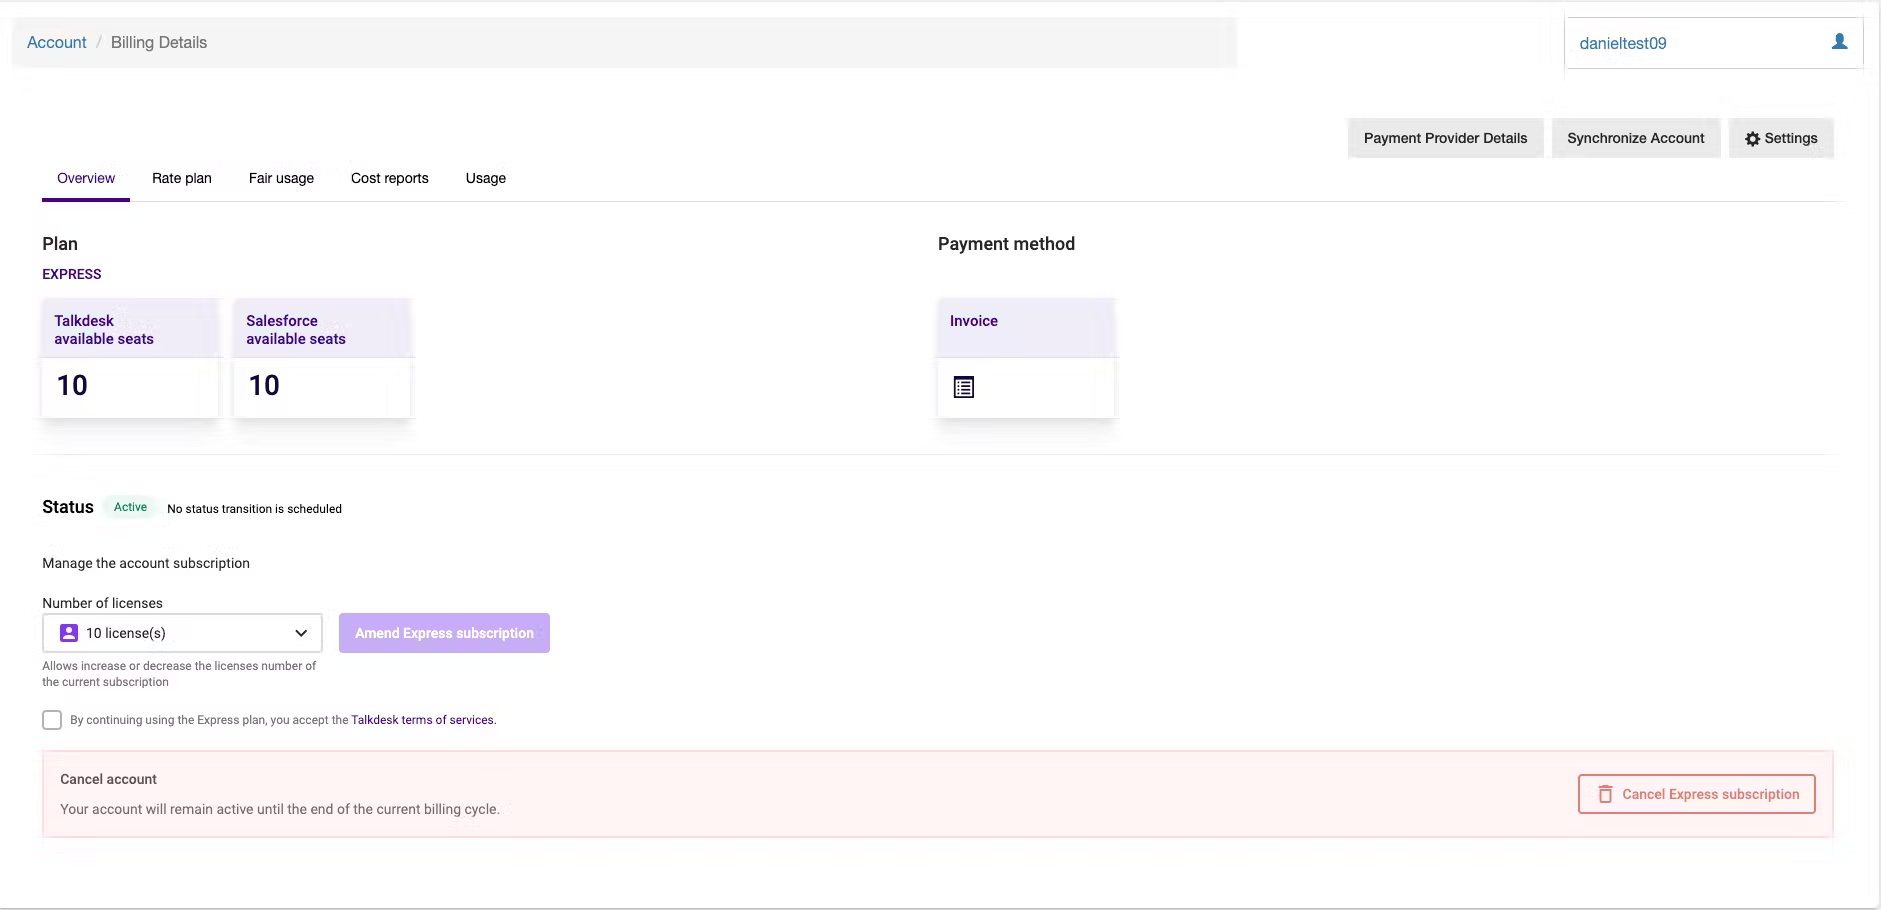Click Cancel Express subscription button
Screen dimensions: 1881x910
click(x=1697, y=794)
